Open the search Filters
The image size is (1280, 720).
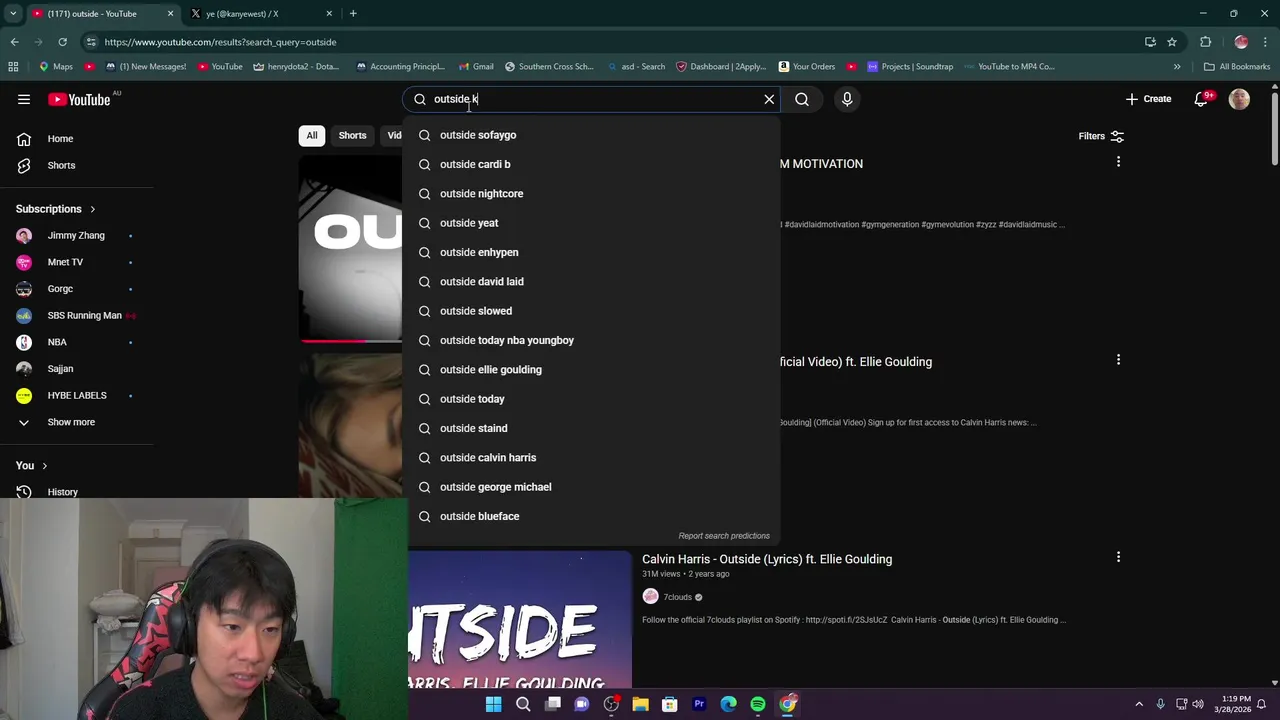(x=1101, y=136)
